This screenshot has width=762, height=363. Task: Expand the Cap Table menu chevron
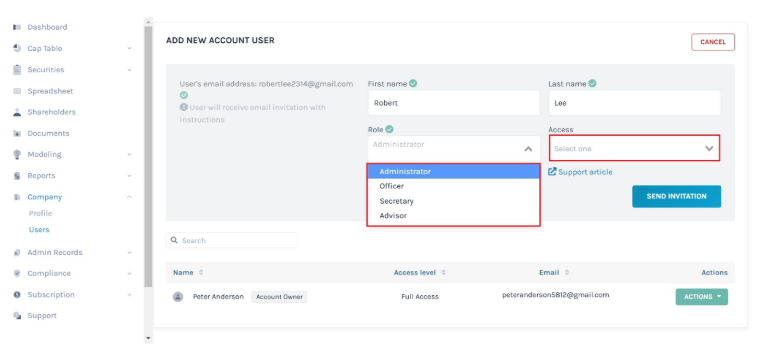tap(129, 48)
